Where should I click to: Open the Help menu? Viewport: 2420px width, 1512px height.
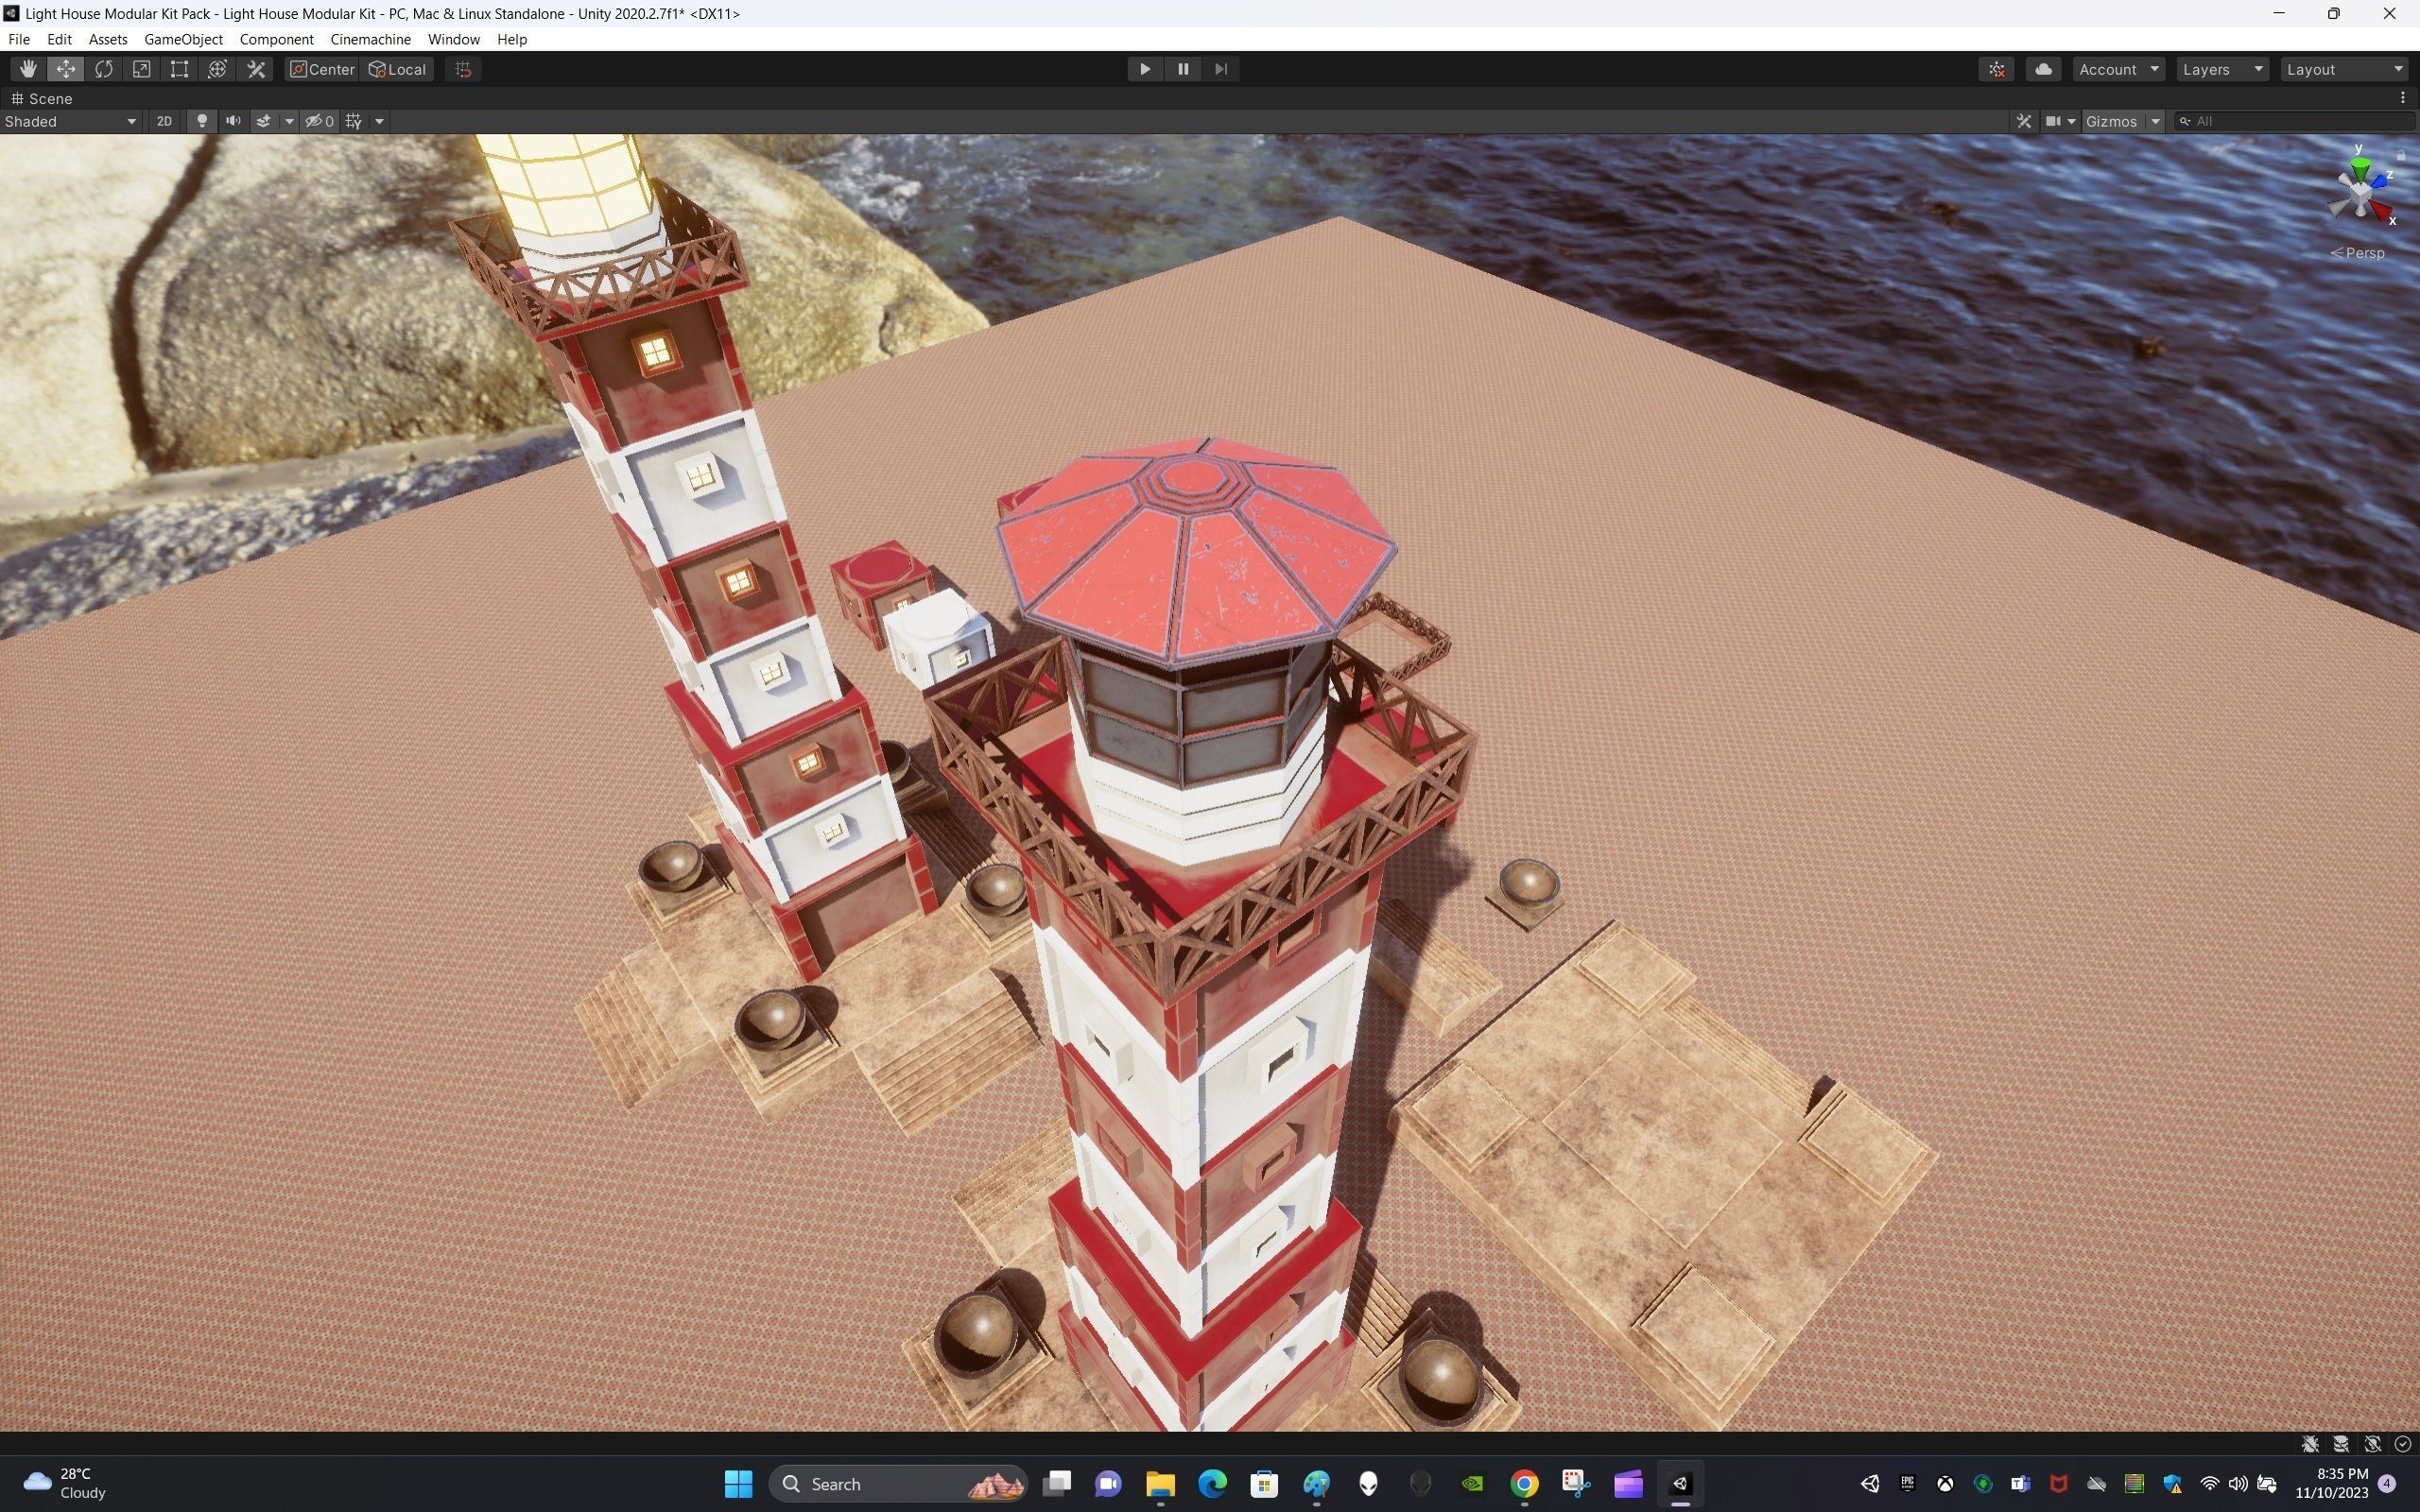[512, 39]
